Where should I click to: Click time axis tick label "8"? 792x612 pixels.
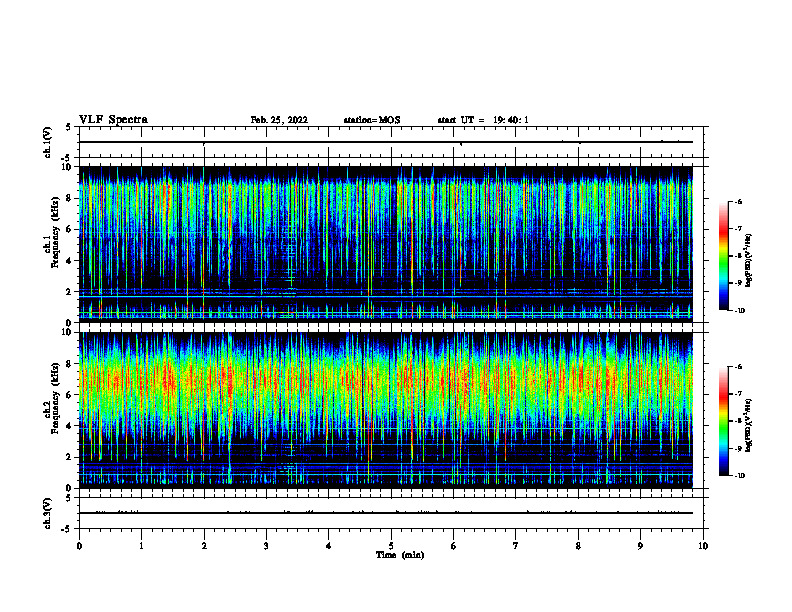[x=578, y=546]
